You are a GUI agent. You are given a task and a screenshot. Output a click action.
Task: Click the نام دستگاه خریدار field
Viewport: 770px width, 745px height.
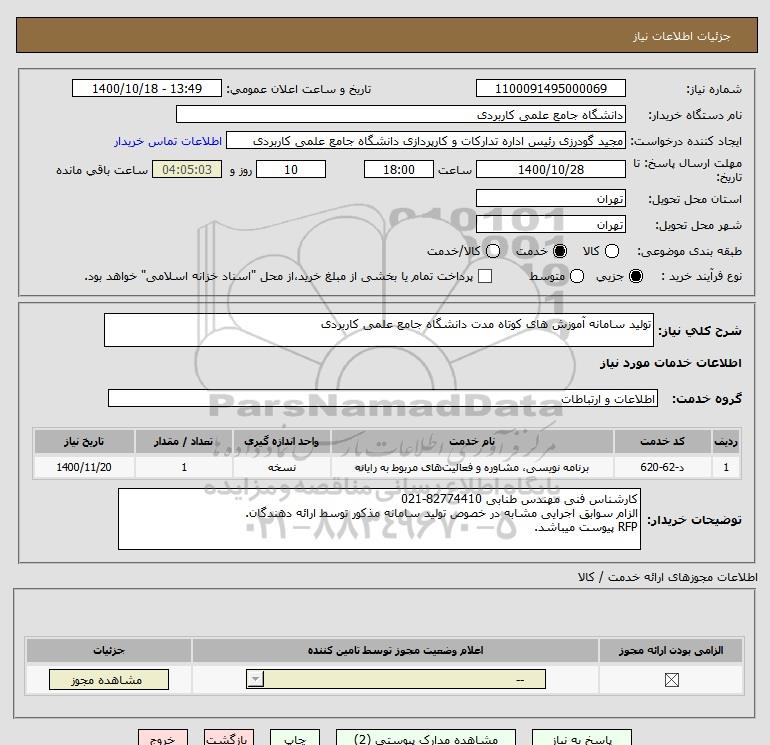(401, 114)
